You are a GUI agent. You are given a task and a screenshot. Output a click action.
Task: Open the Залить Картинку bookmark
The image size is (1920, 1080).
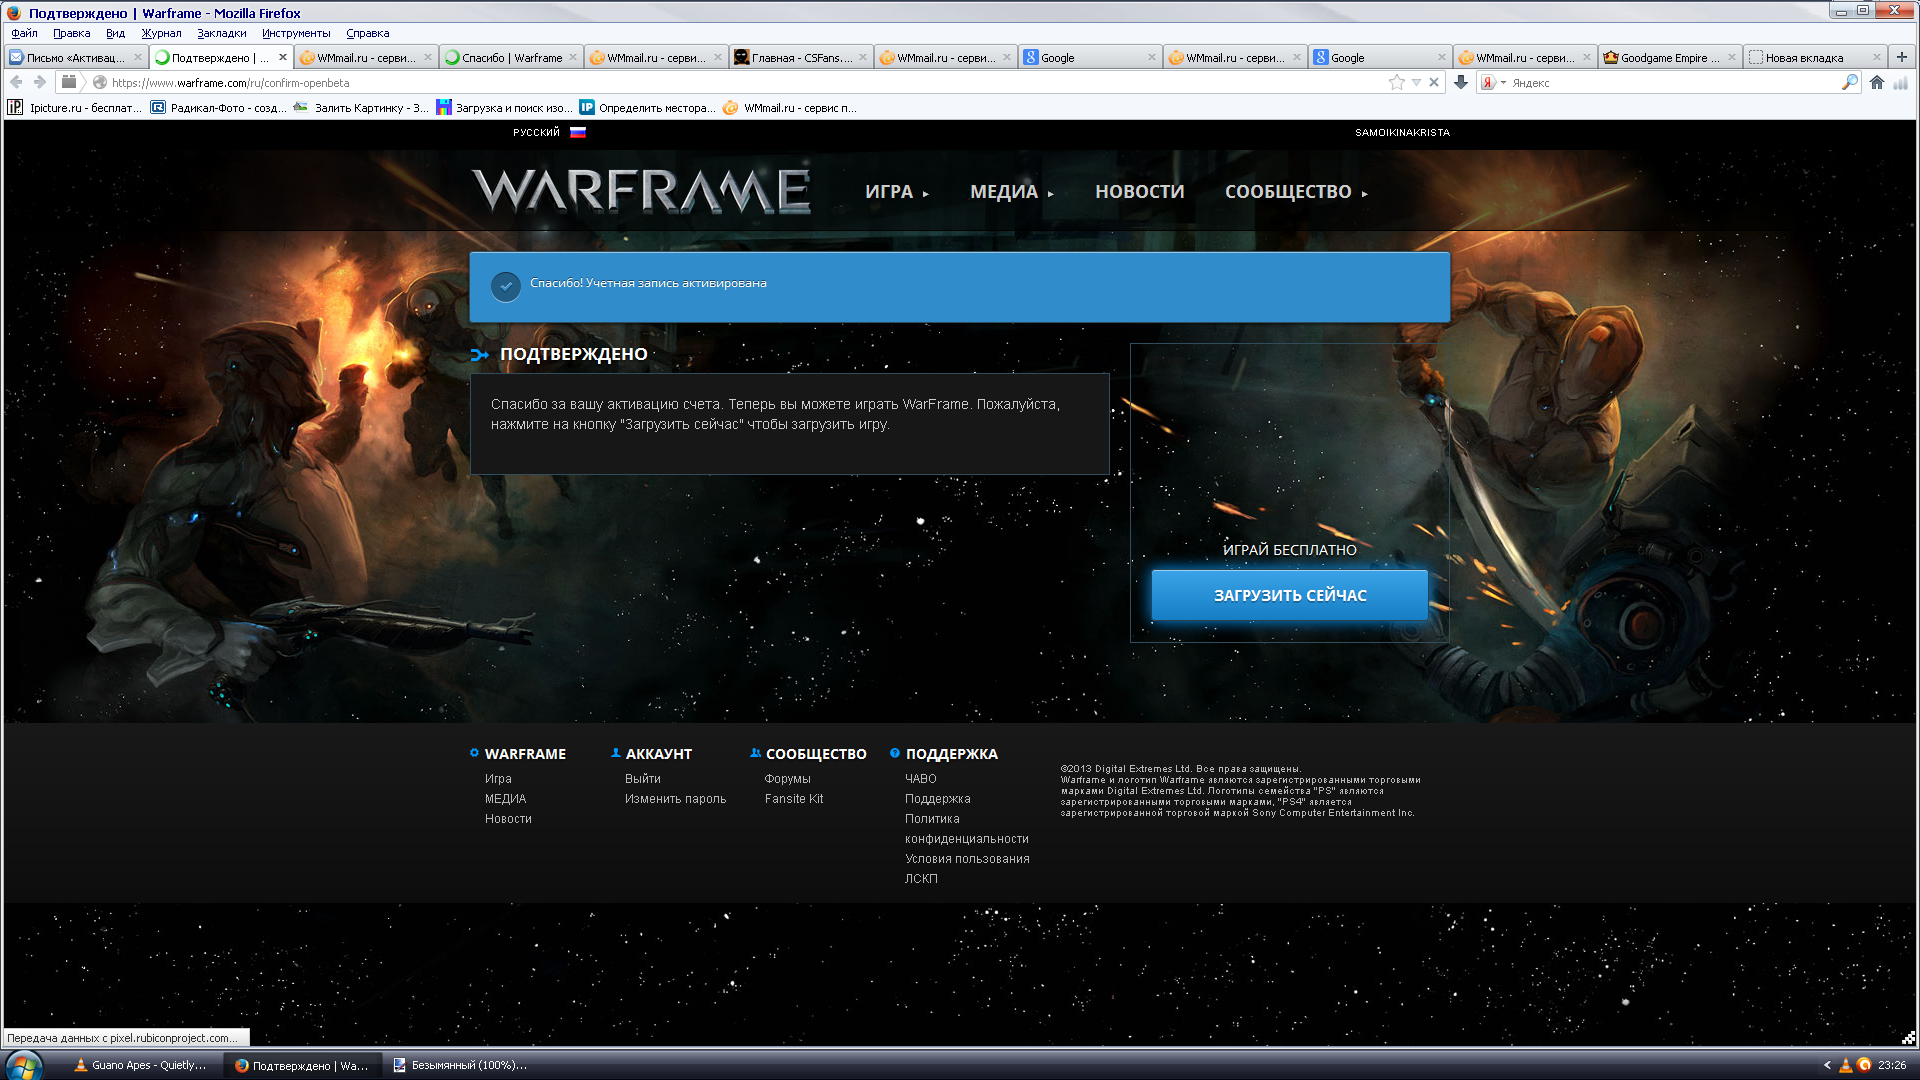click(x=361, y=108)
